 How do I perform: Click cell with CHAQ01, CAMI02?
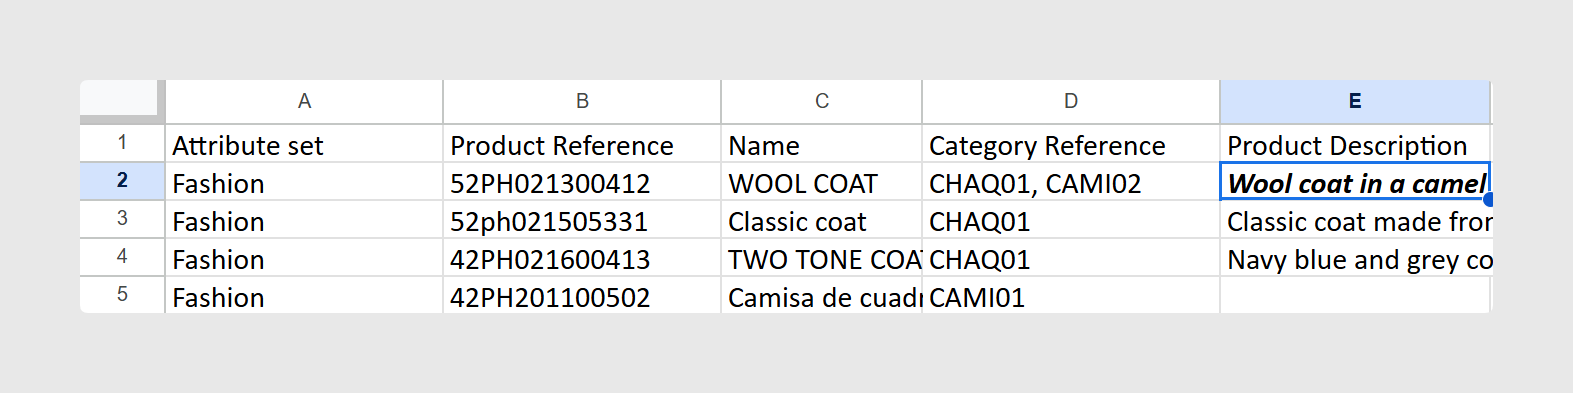click(1071, 182)
